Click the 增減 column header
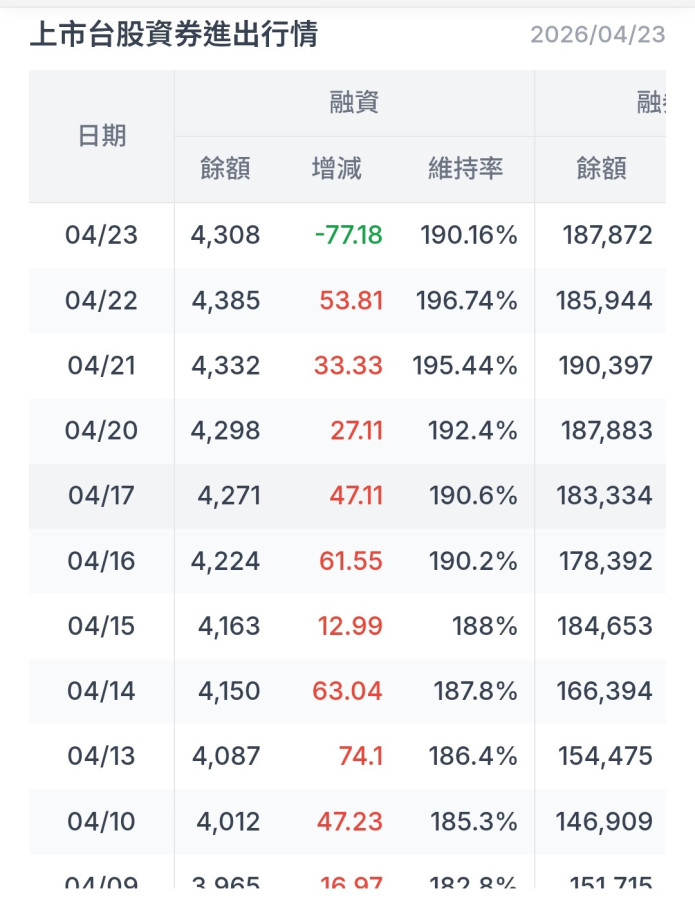The image size is (695, 900). pos(337,169)
